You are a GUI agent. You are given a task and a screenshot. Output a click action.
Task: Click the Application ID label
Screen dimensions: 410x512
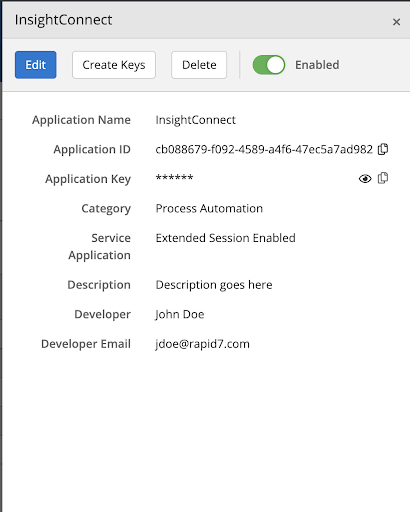tap(92, 149)
